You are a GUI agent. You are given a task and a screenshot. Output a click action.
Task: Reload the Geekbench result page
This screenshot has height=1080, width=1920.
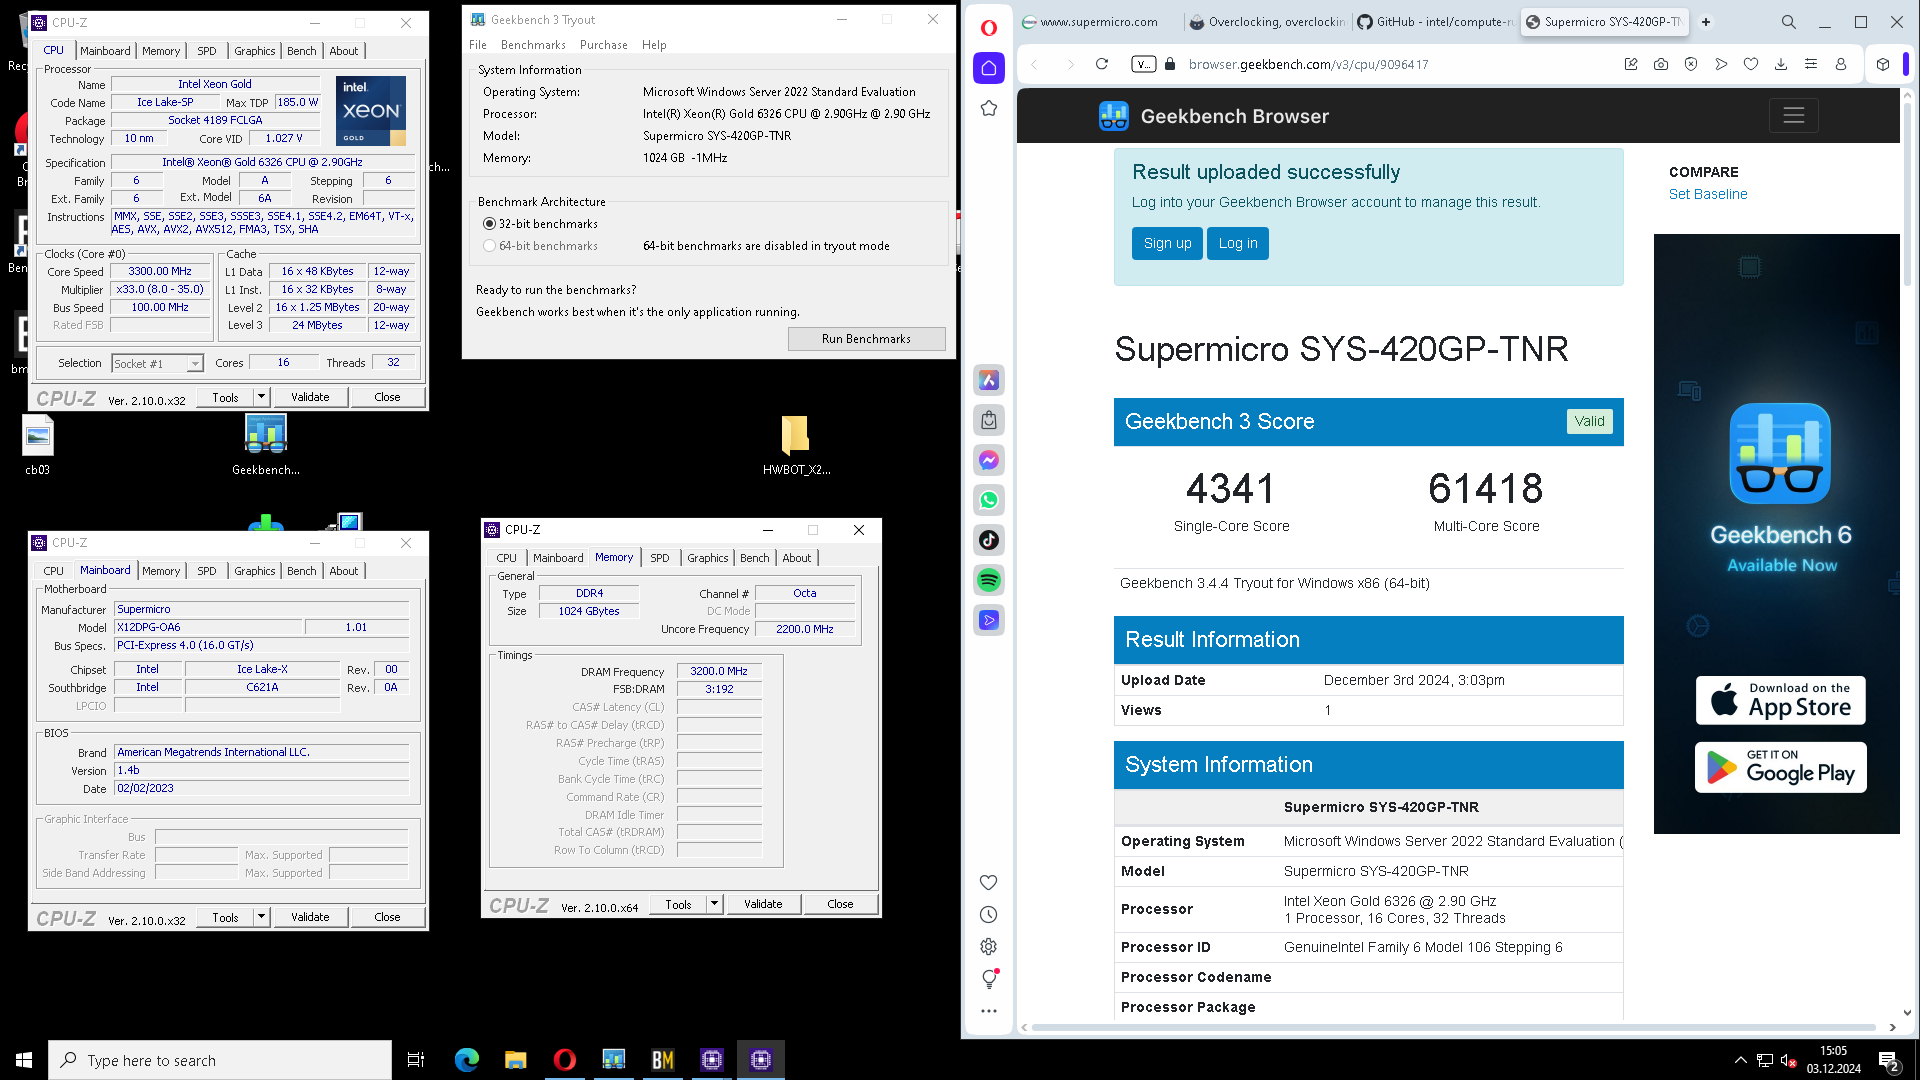click(1101, 64)
